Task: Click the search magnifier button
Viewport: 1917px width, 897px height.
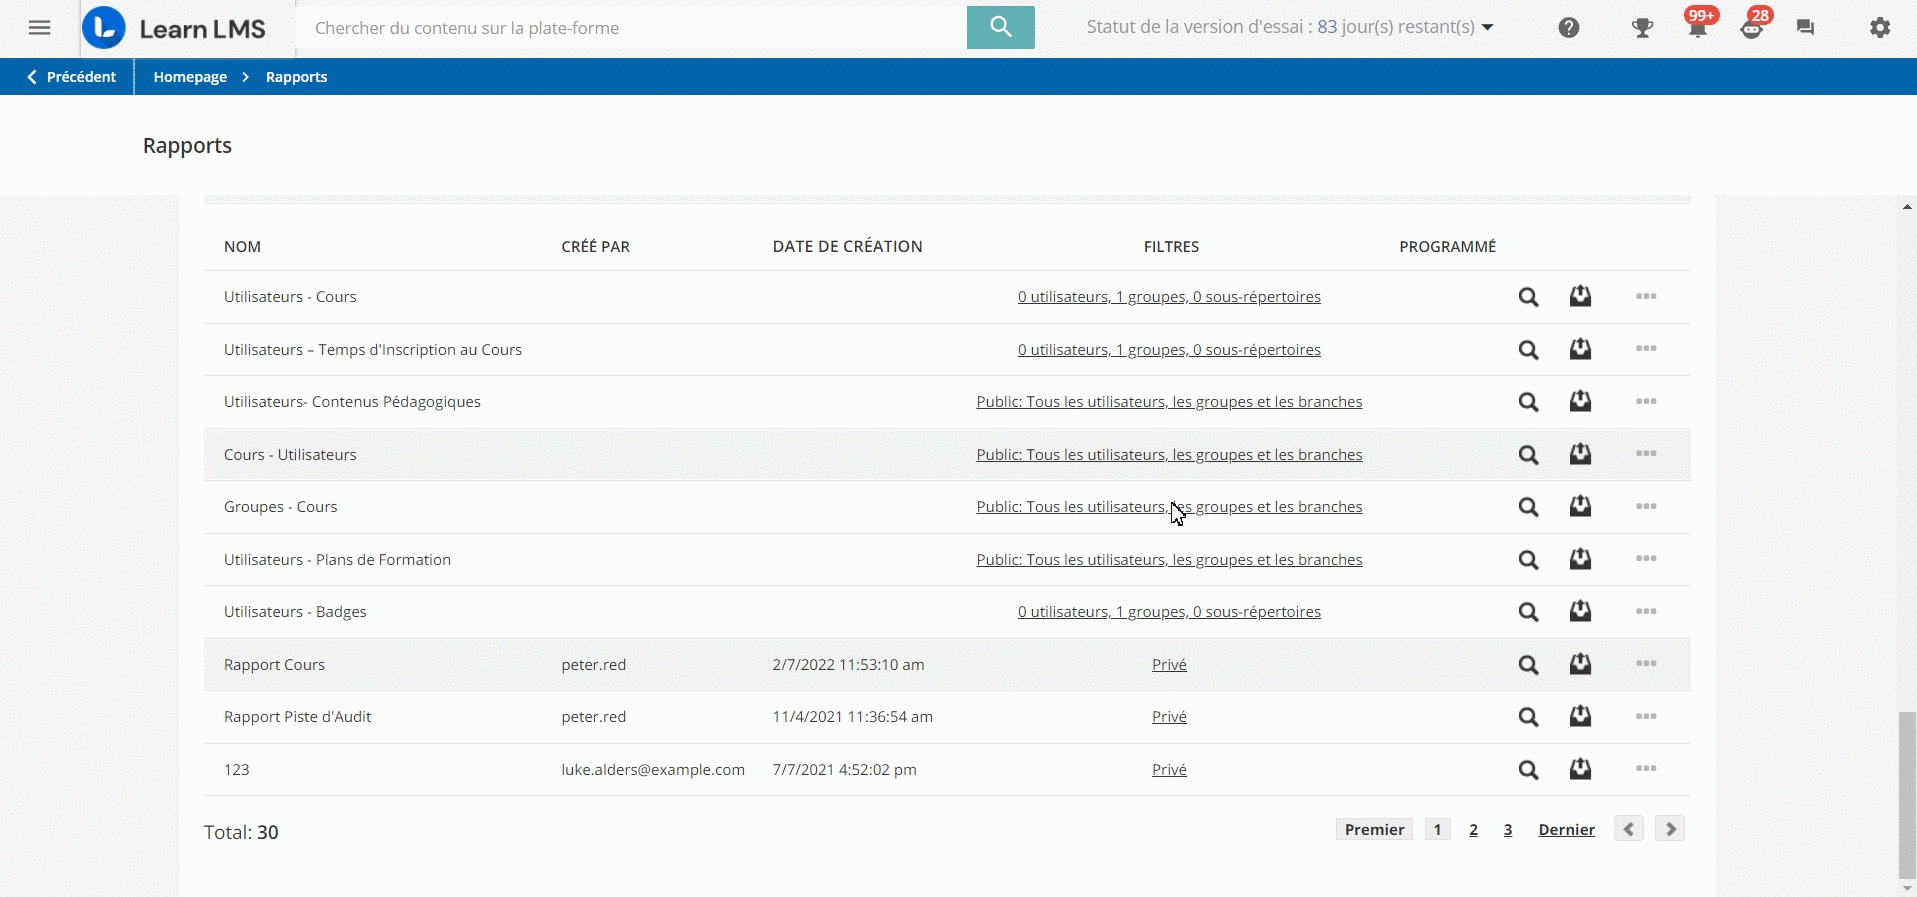Action: (1000, 28)
